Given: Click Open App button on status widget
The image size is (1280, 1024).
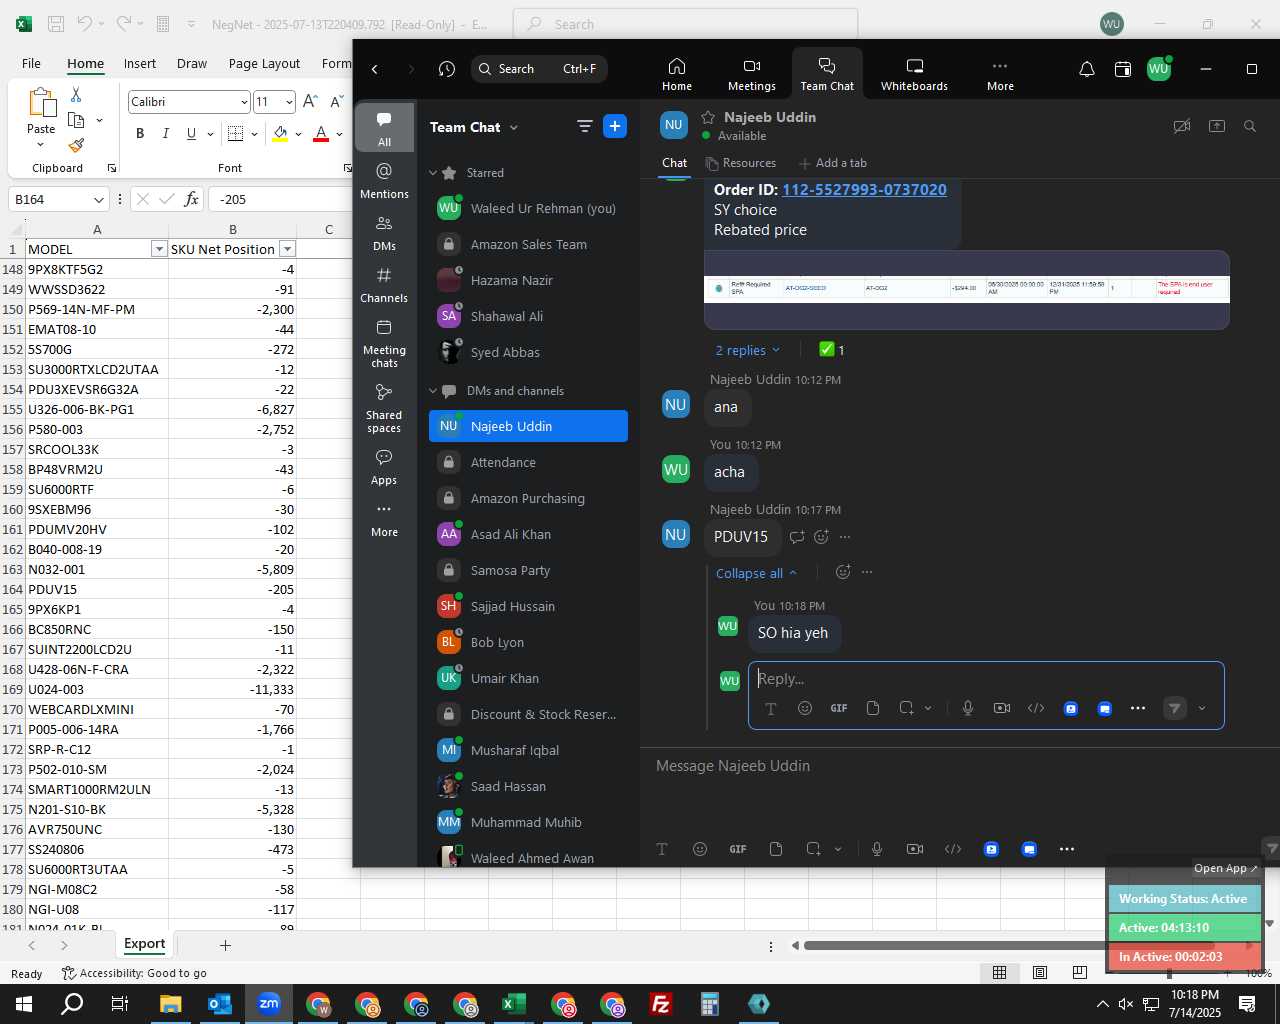Looking at the screenshot, I should [x=1226, y=868].
